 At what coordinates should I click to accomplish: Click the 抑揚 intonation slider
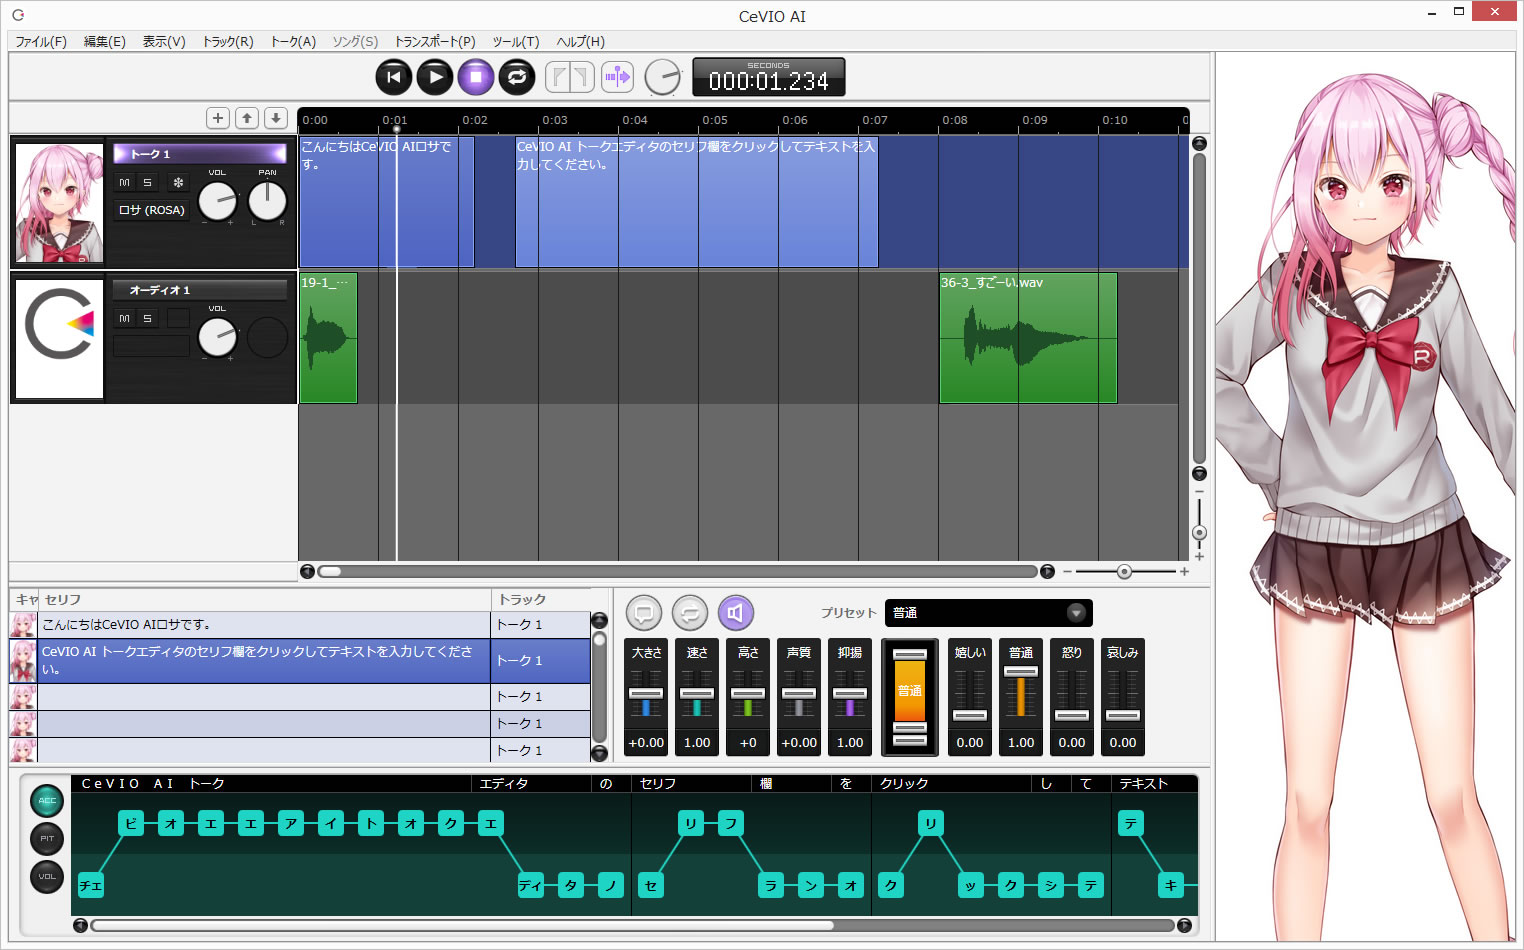click(850, 696)
